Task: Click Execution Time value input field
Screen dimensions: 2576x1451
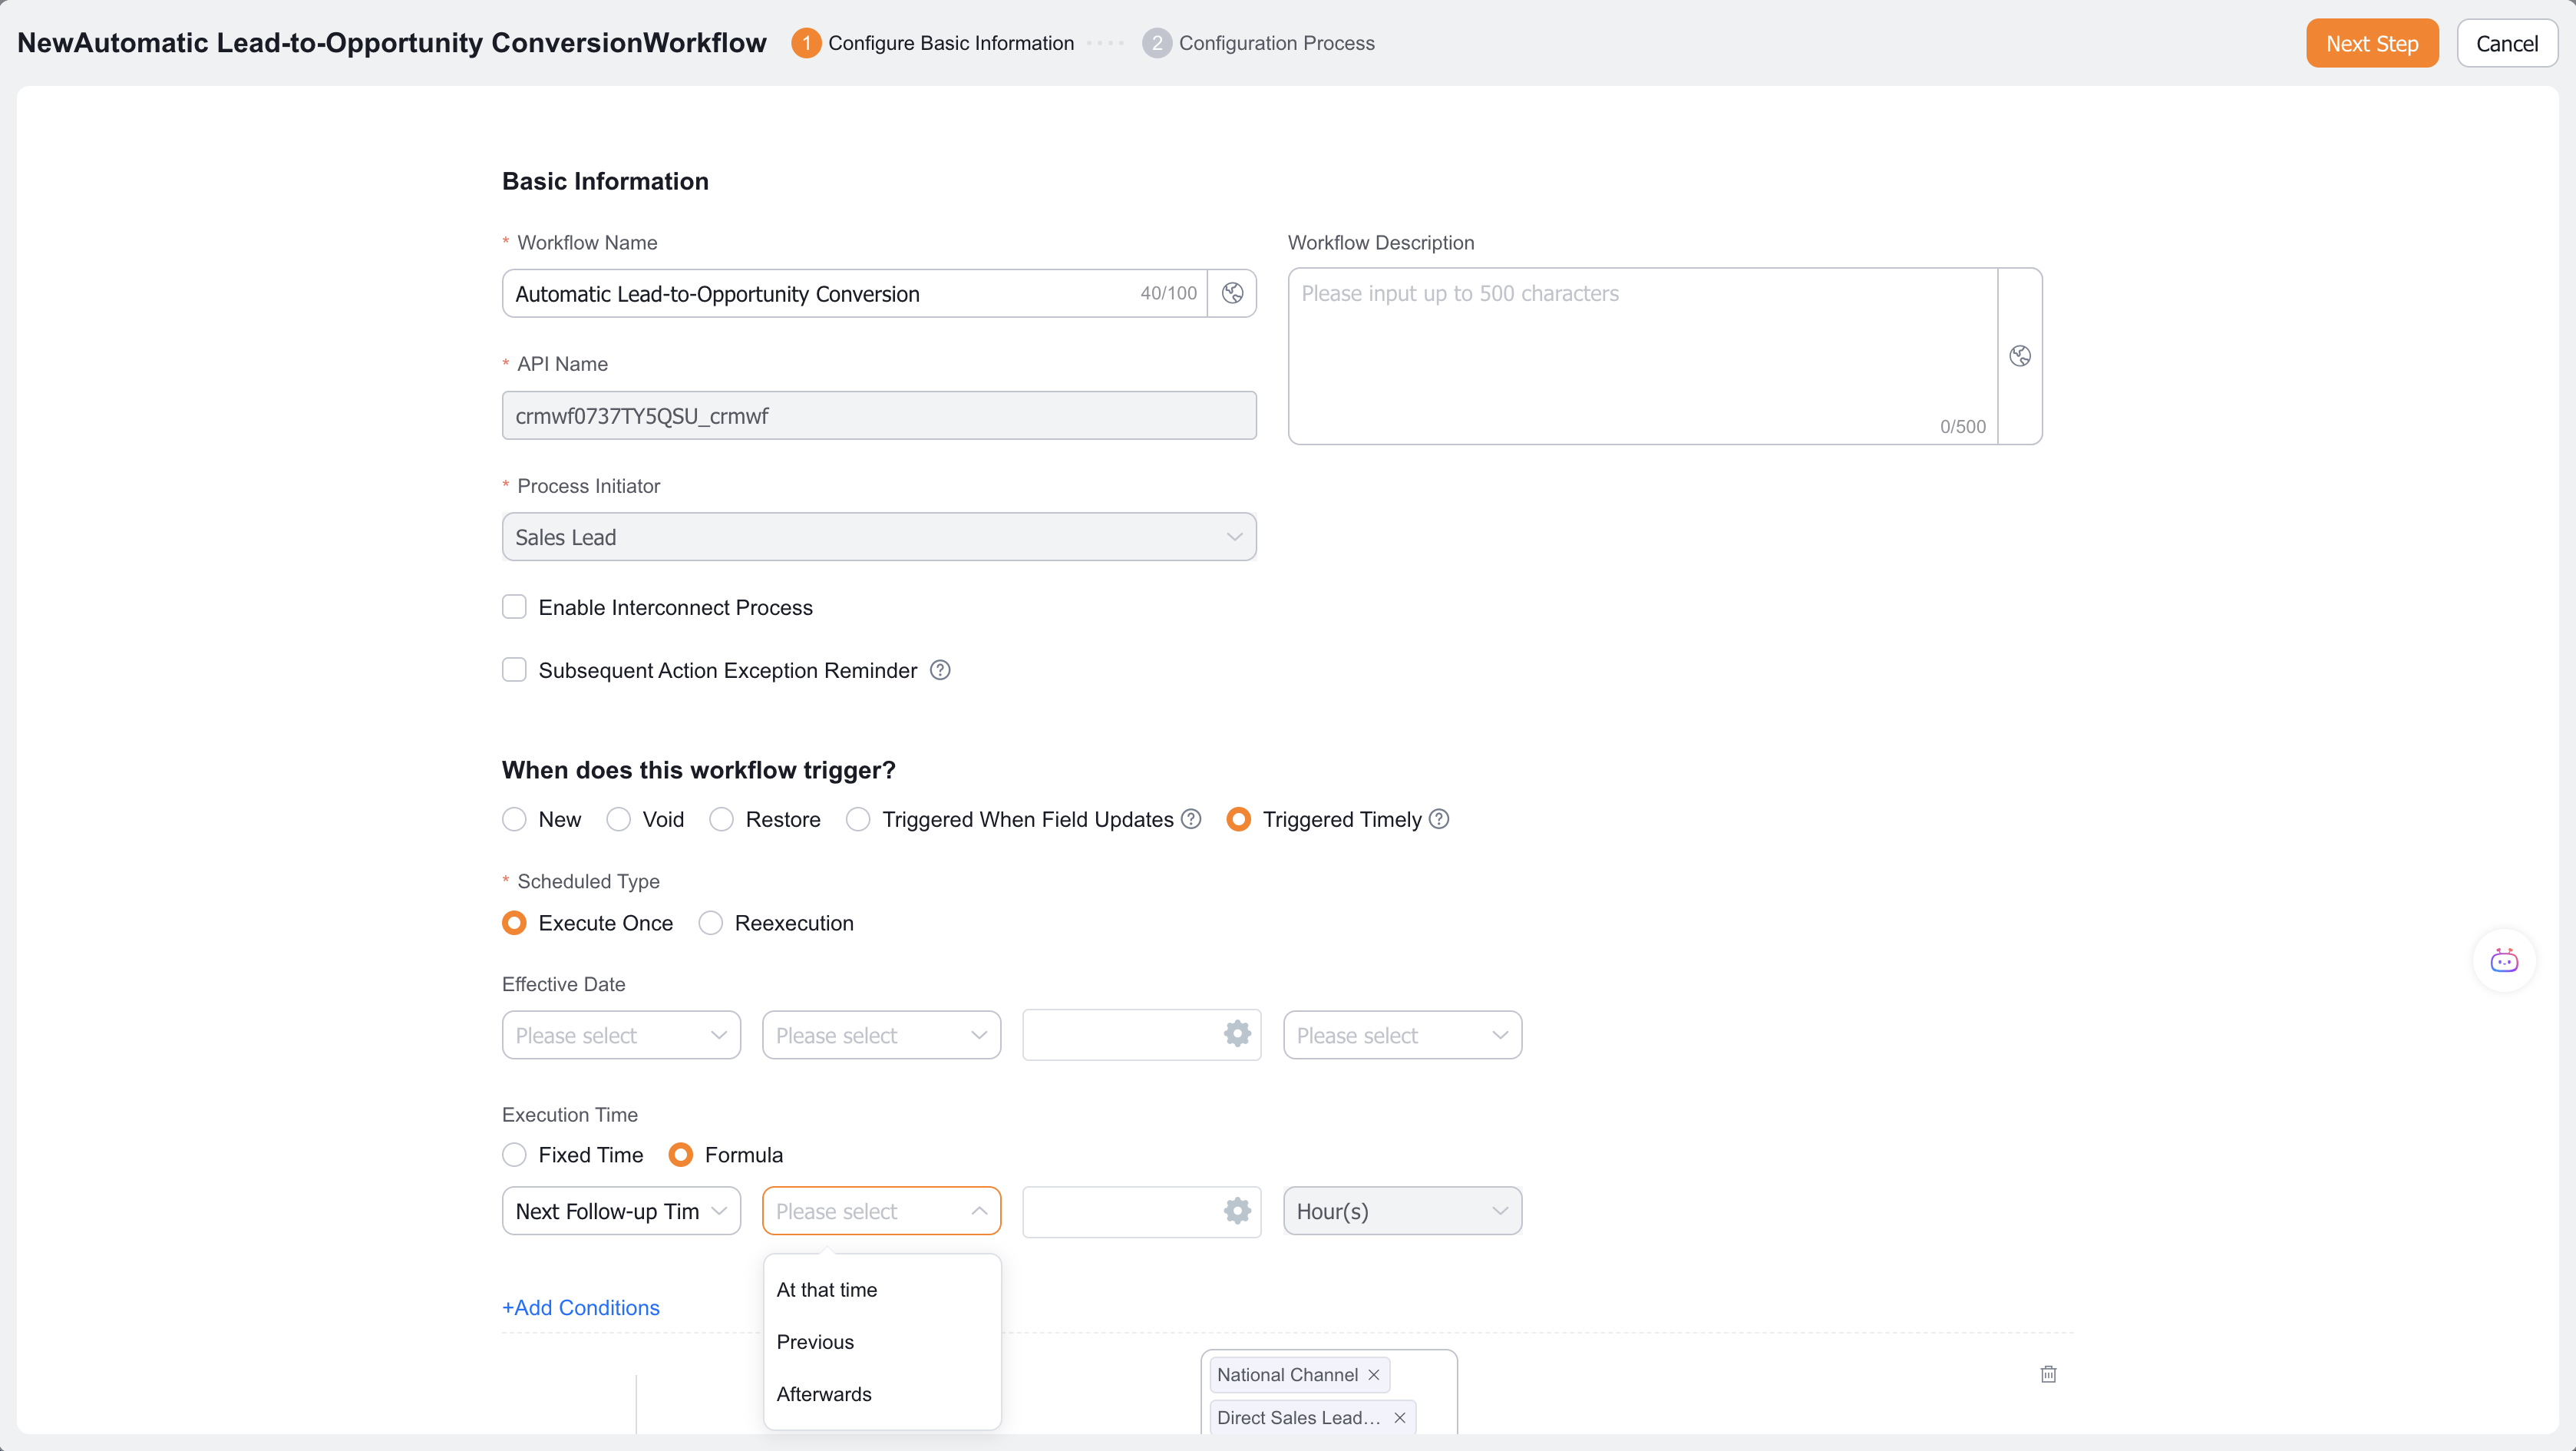Action: tap(1141, 1211)
